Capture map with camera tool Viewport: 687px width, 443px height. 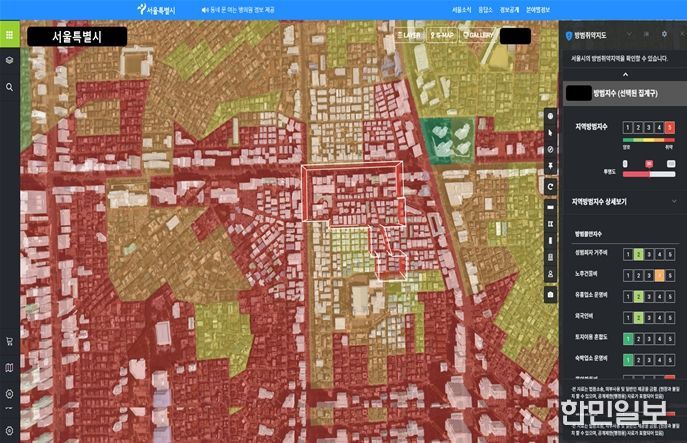(551, 295)
